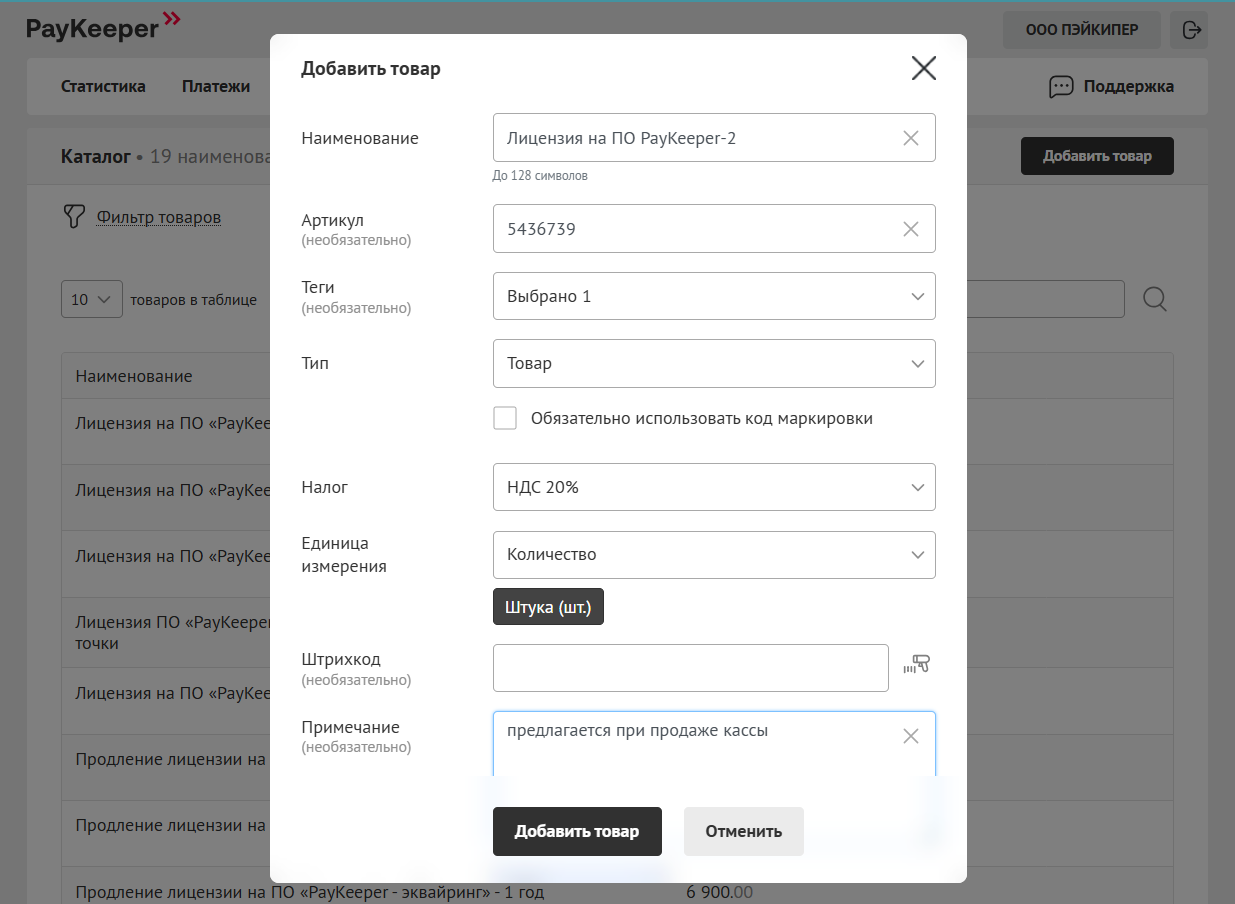Click the Наименование input with Лицензия на ПО PayKeeper-2

(x=714, y=138)
